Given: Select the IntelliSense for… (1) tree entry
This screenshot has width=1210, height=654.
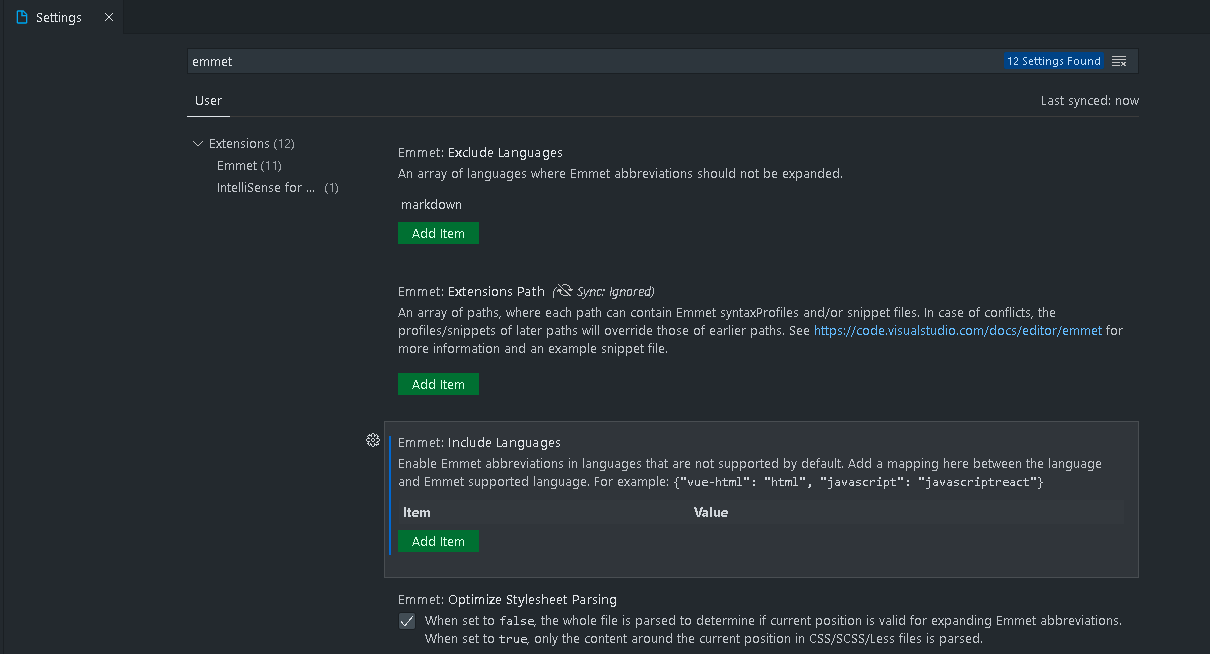Looking at the screenshot, I should click(x=266, y=188).
